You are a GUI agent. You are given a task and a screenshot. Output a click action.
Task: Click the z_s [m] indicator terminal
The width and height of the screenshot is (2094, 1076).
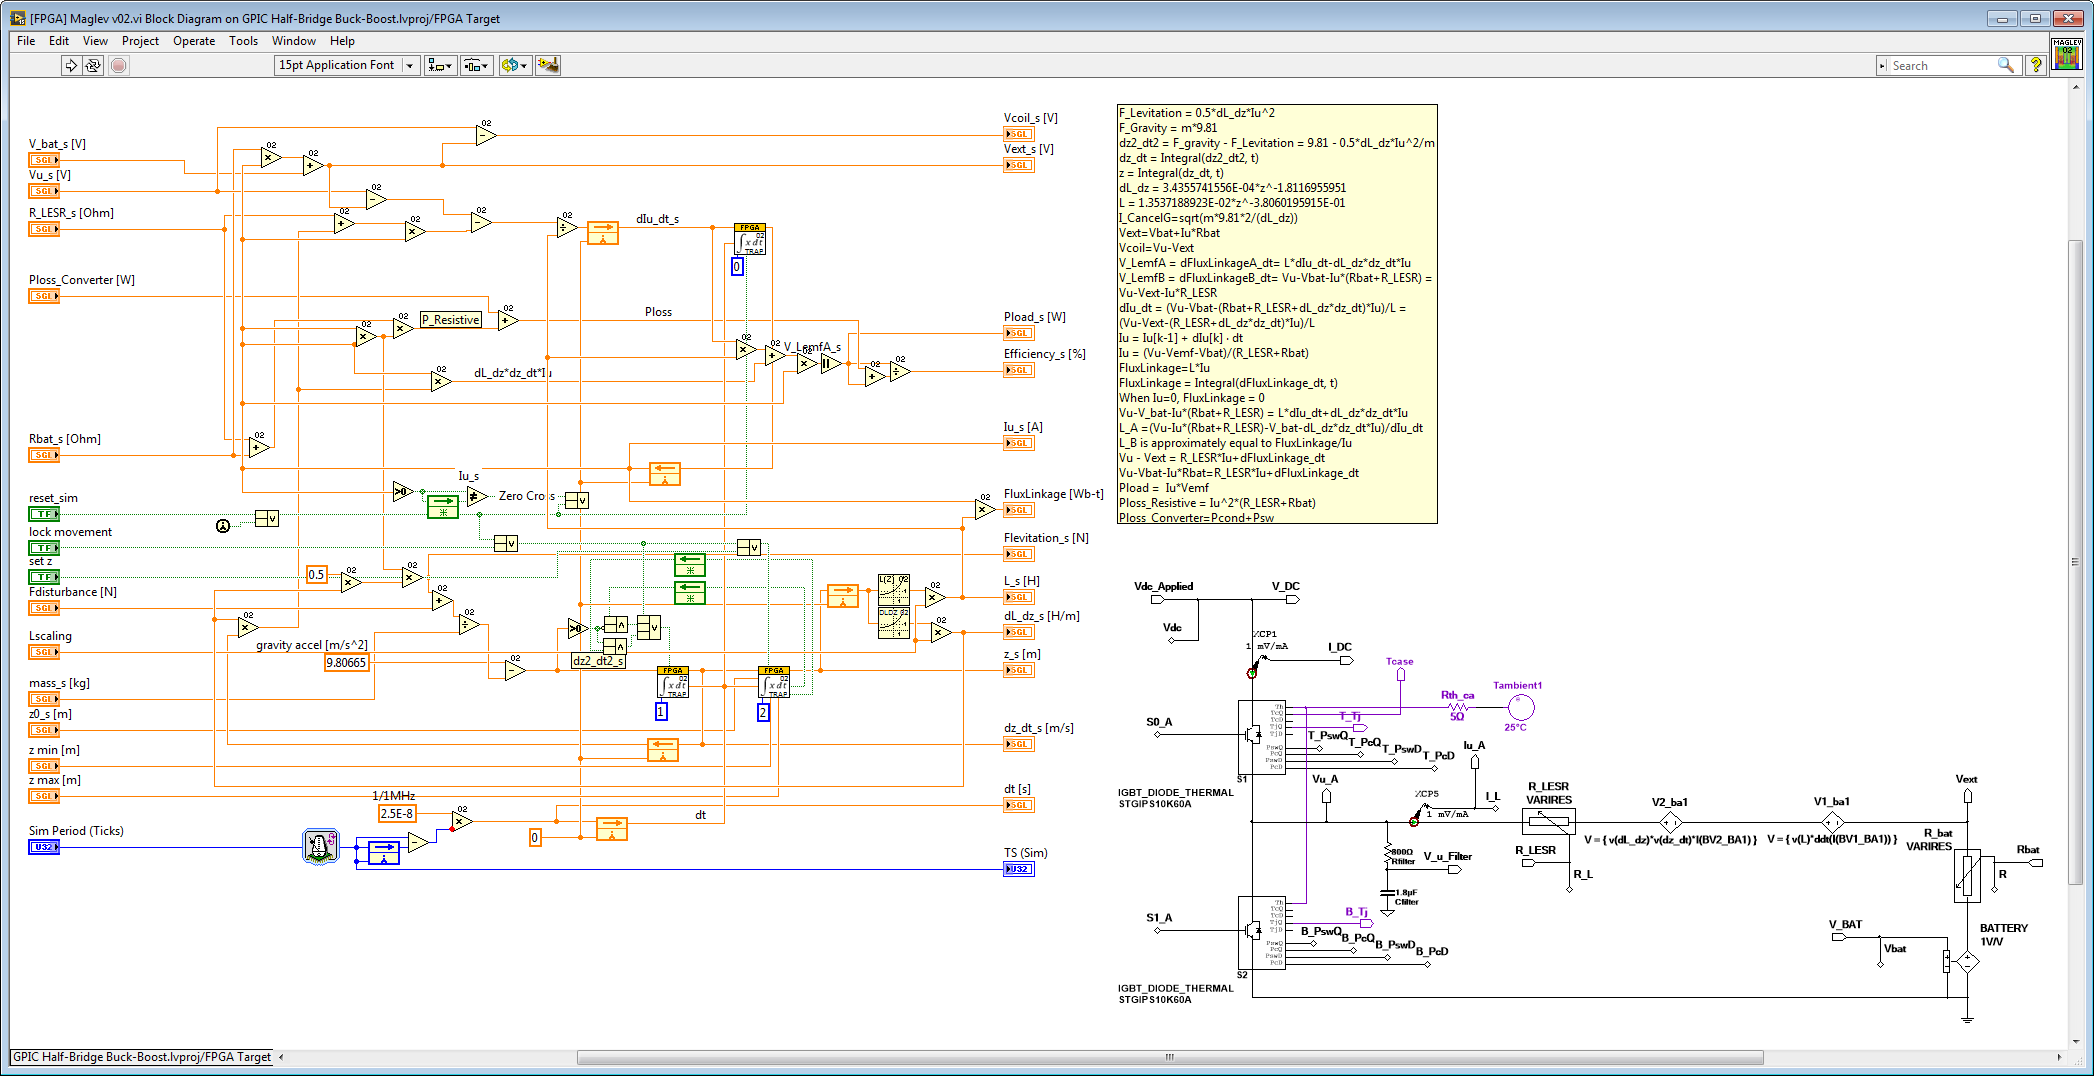tap(1019, 670)
